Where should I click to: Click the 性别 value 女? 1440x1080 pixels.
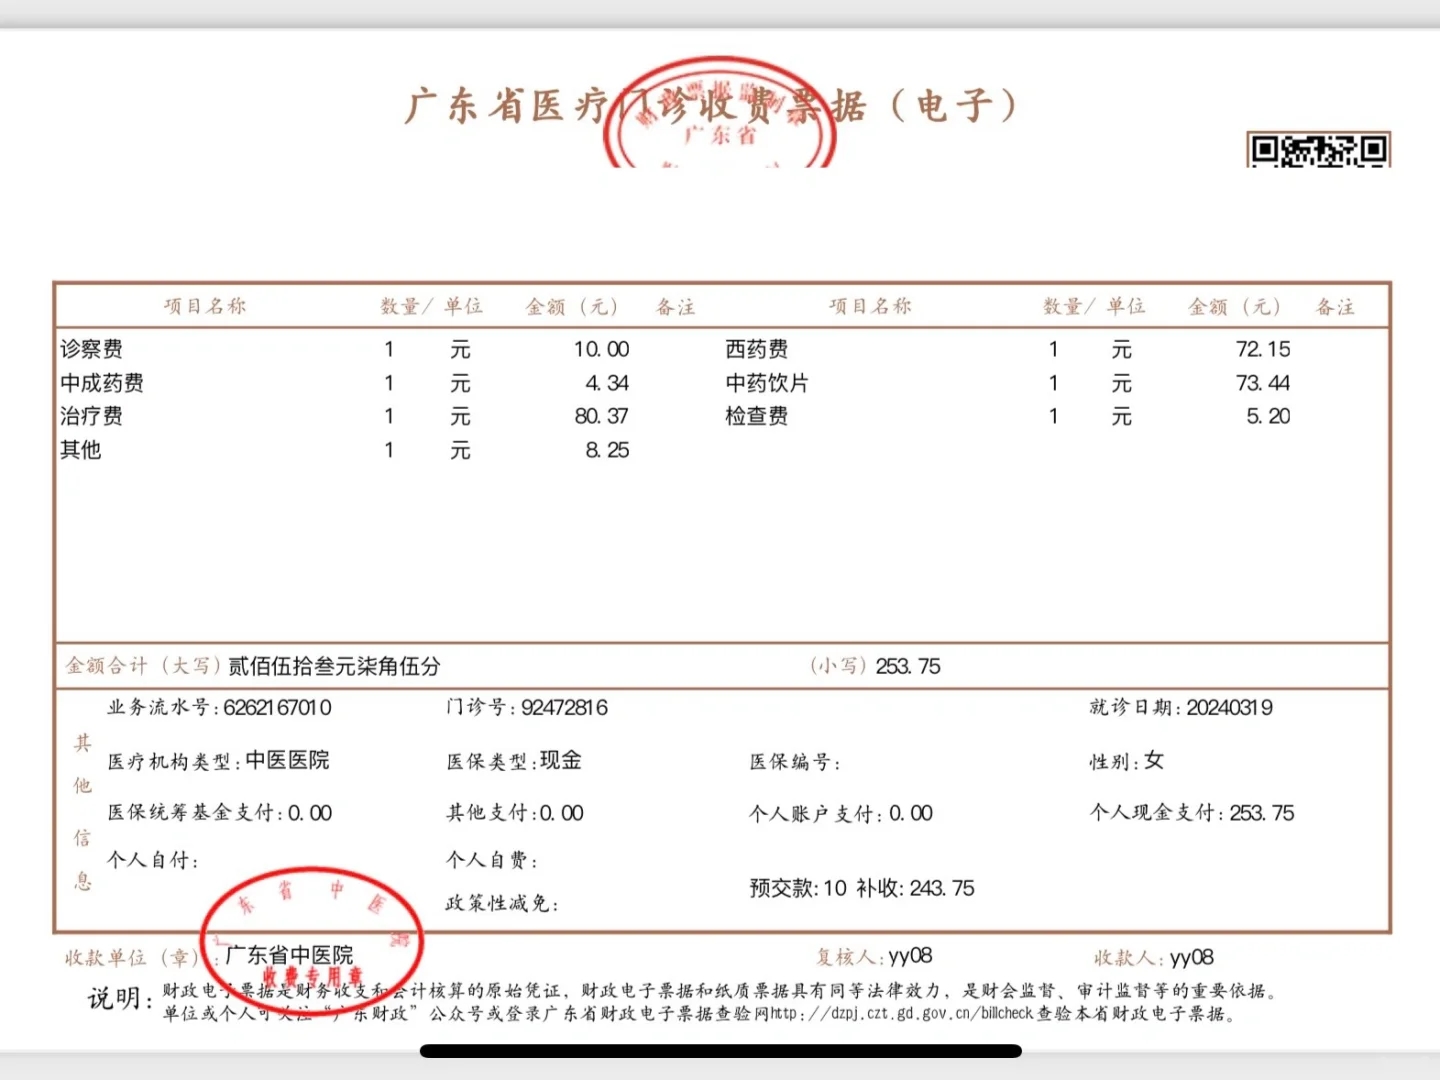1154,761
